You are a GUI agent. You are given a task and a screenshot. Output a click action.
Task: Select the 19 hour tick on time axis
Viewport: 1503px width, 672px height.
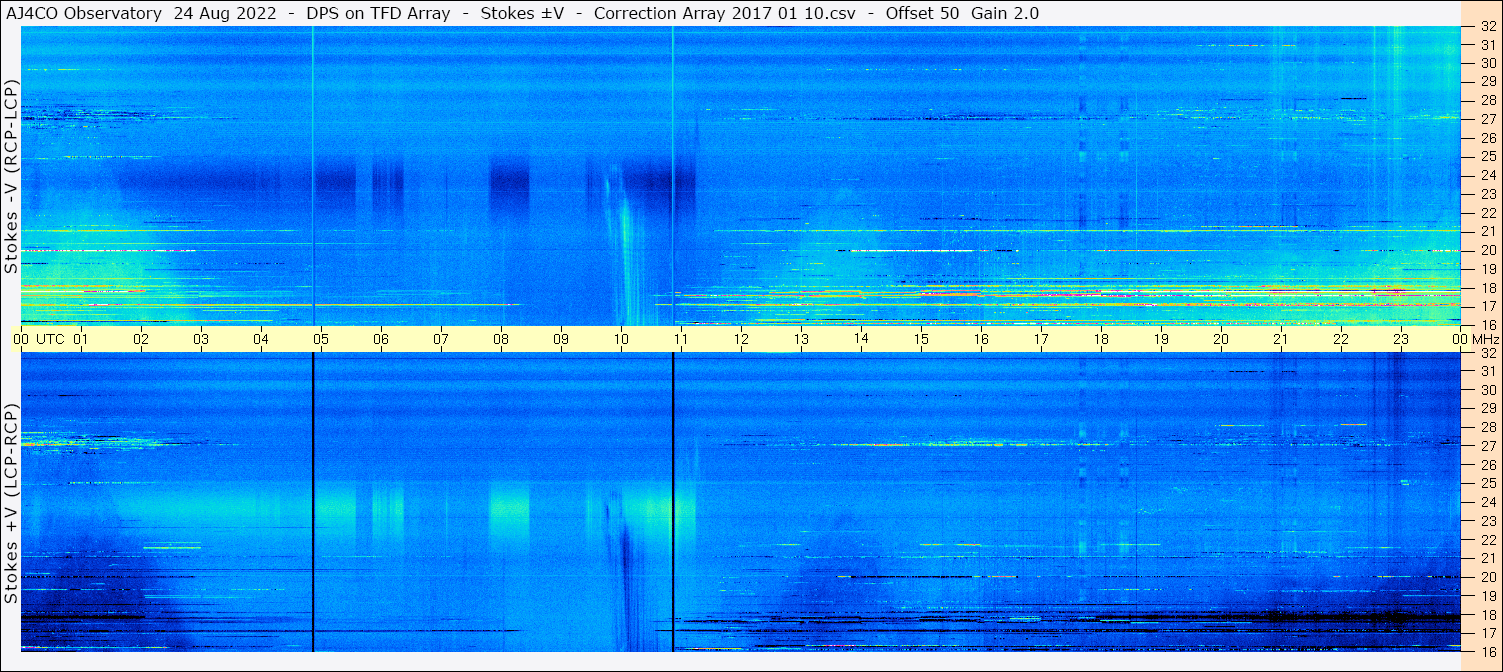click(x=1161, y=339)
